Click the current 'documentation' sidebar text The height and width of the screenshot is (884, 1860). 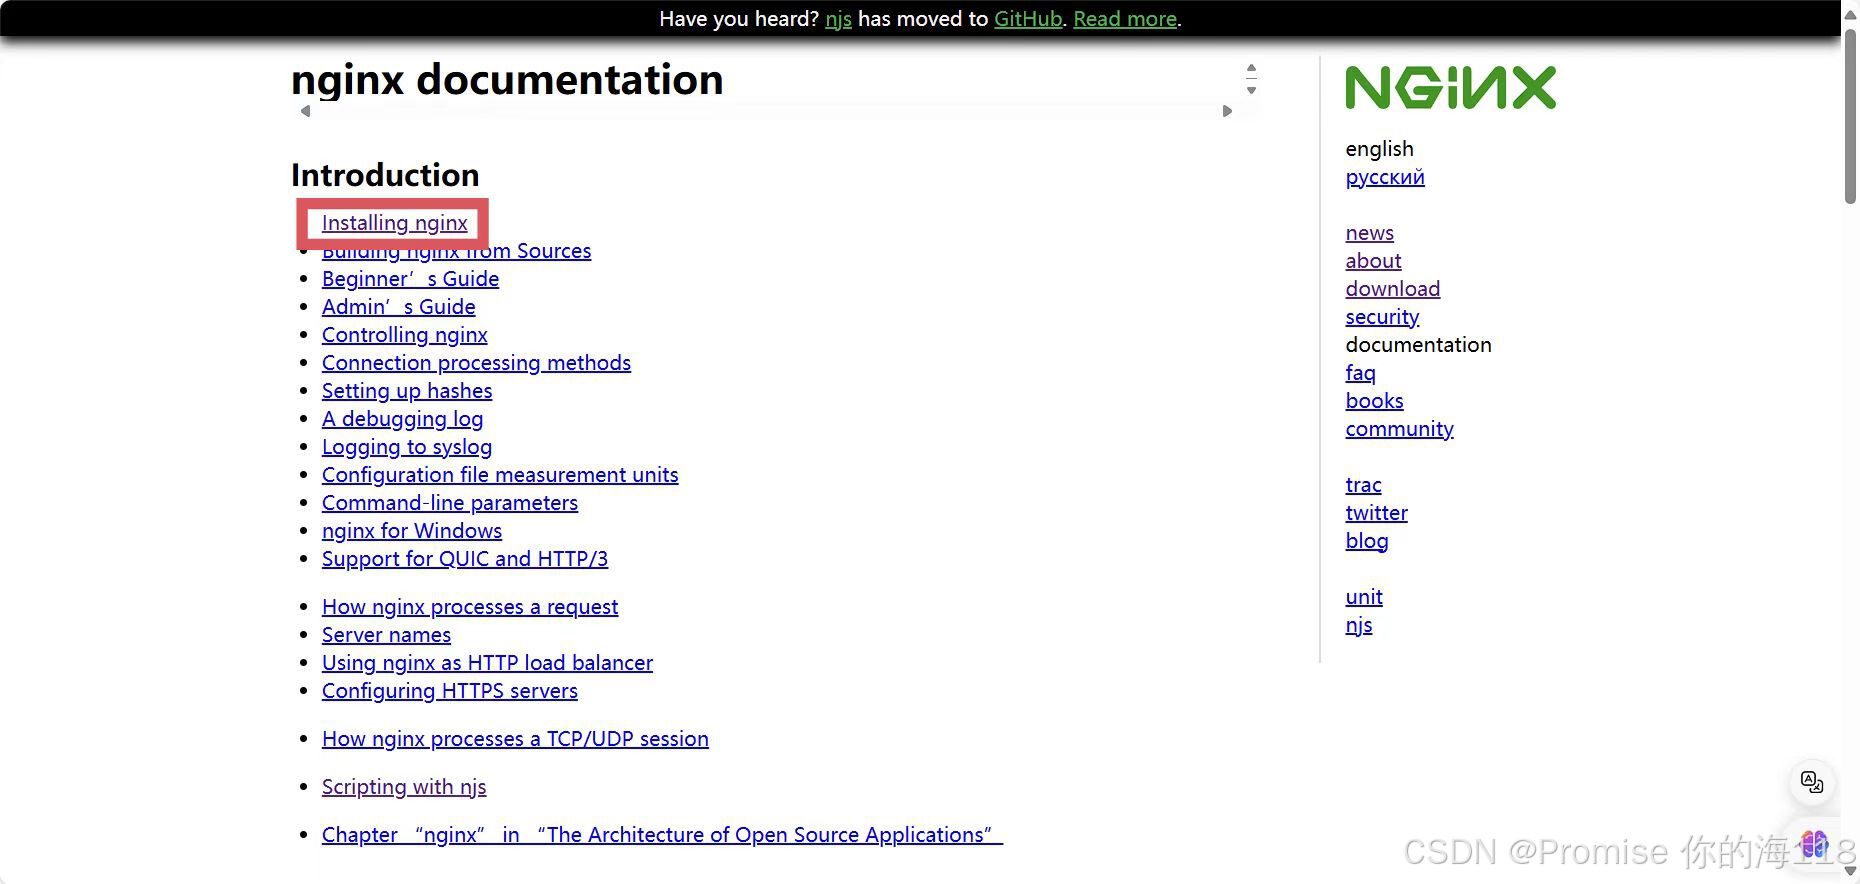(x=1418, y=345)
